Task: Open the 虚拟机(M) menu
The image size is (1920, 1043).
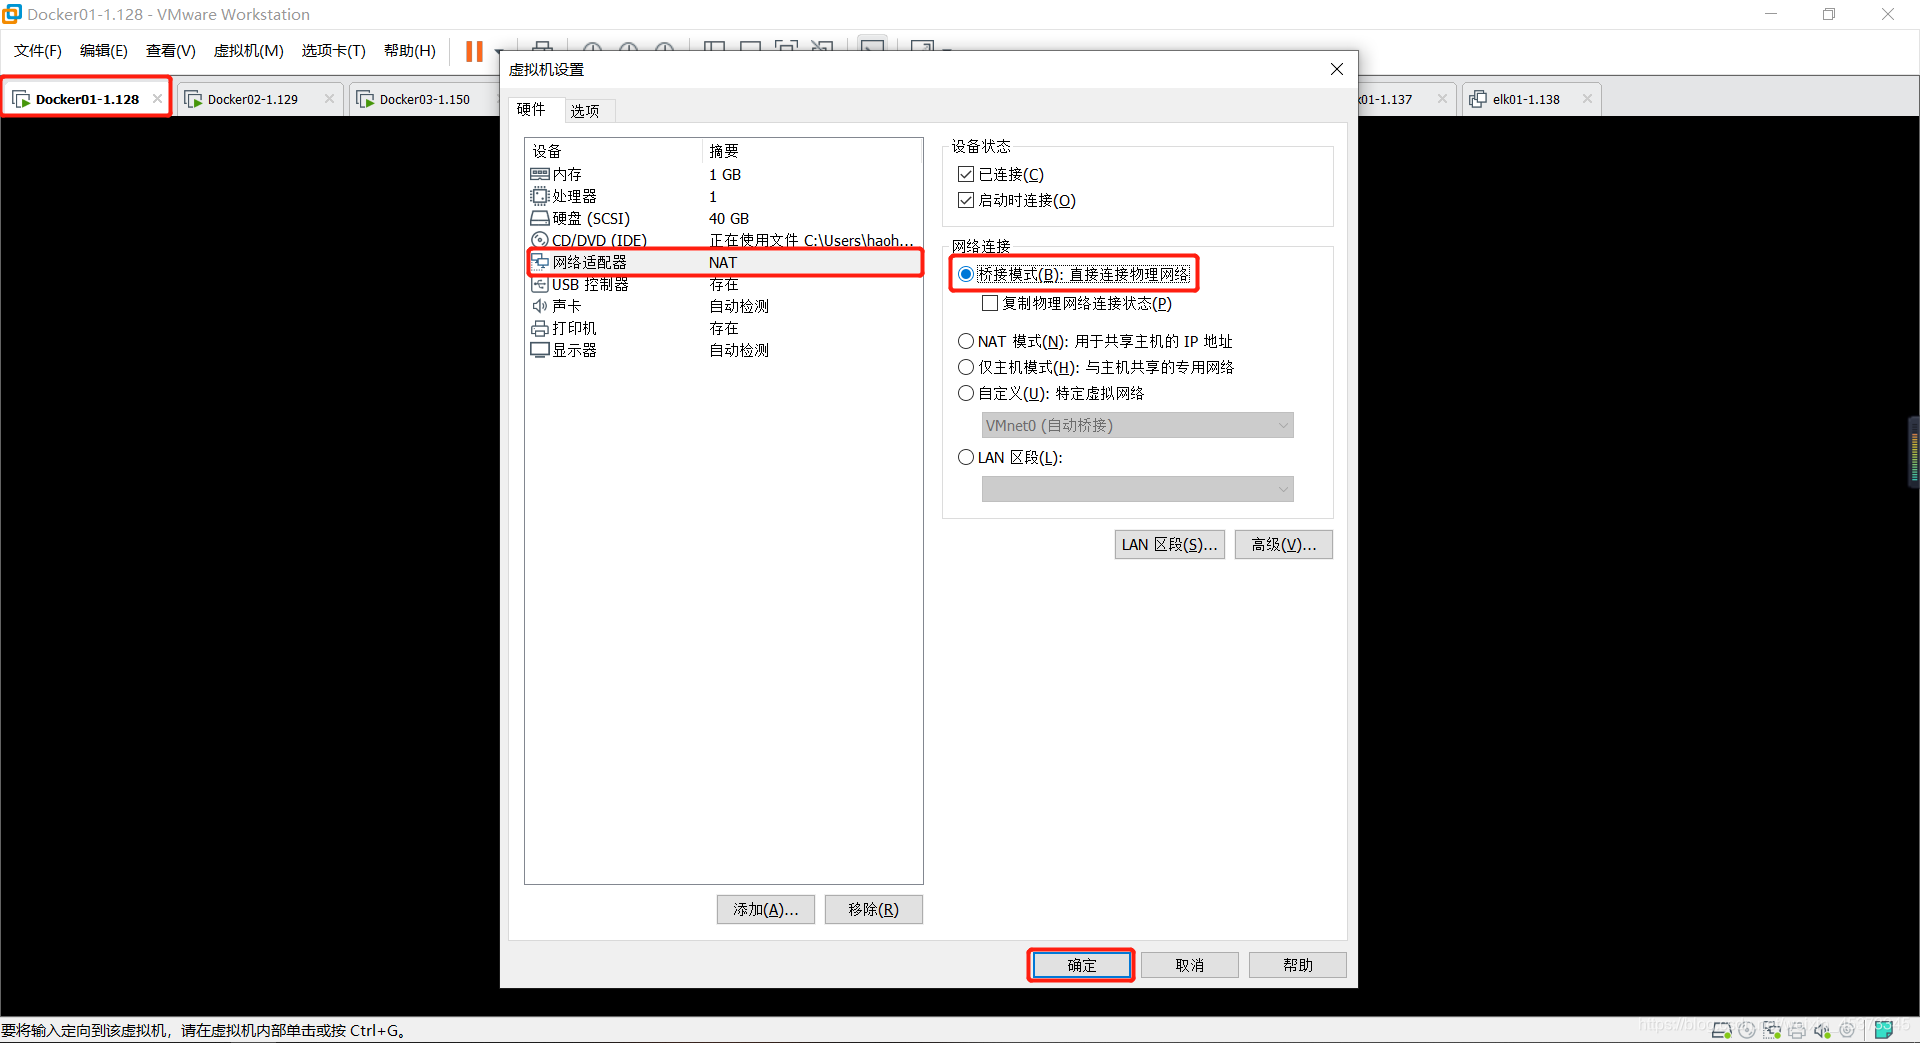Action: tap(249, 51)
